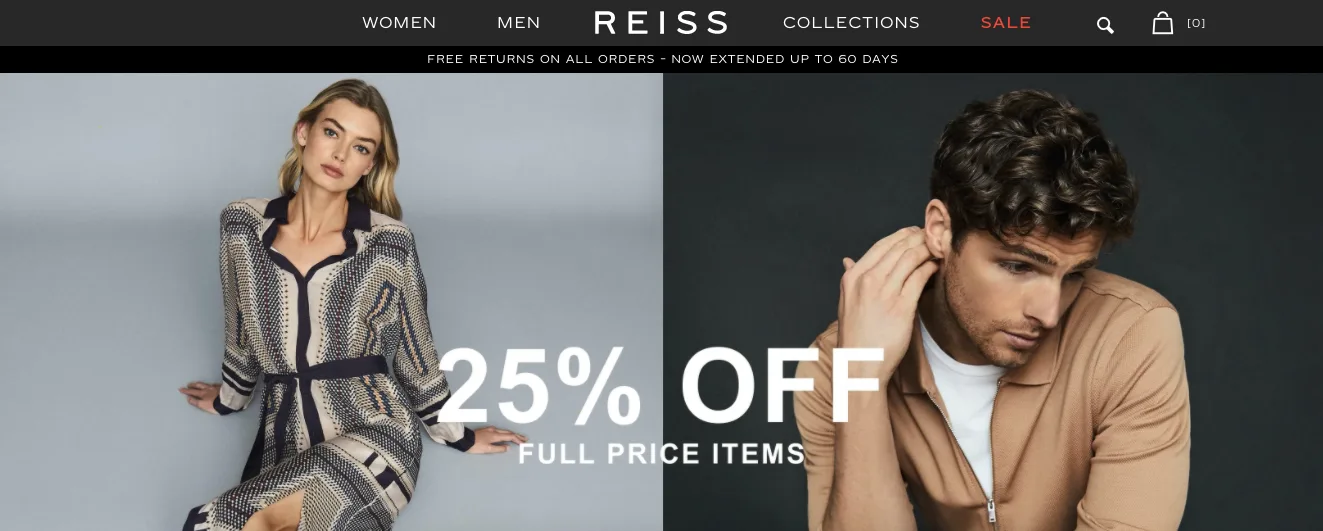The image size is (1323, 531).
Task: Open the shopping bag icon
Action: pyautogui.click(x=1162, y=23)
